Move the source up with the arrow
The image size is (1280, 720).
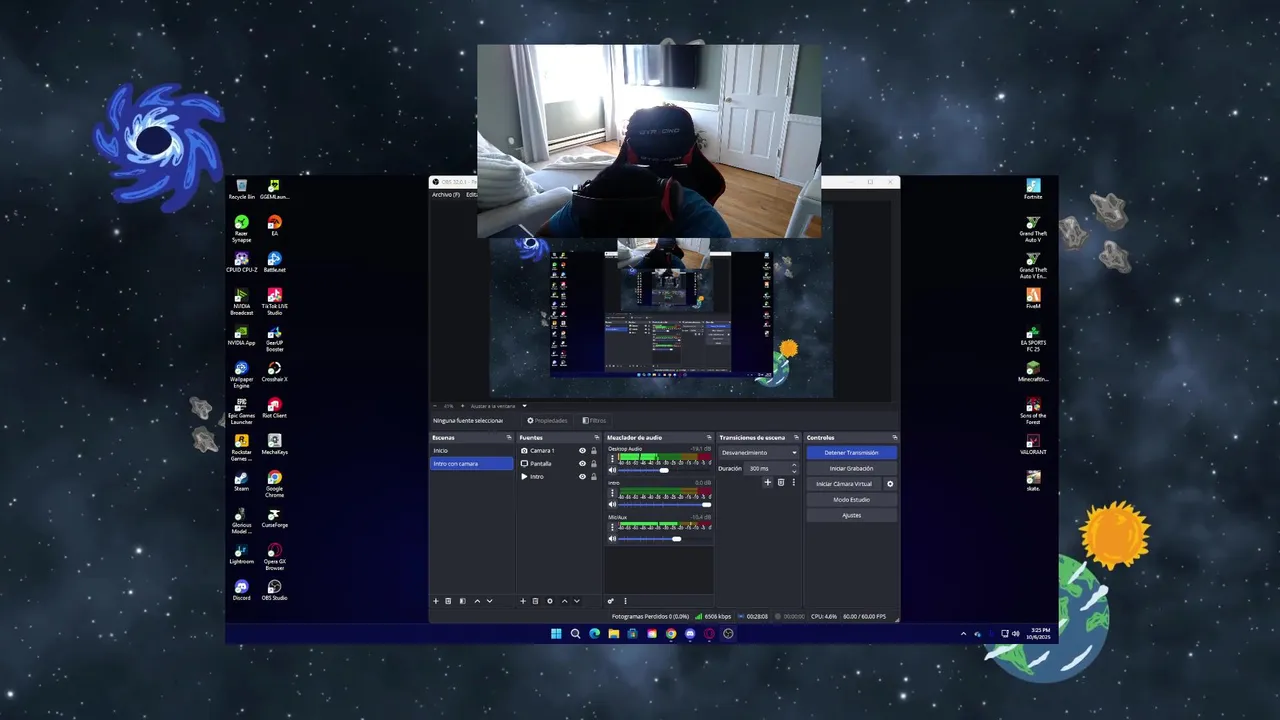coord(563,601)
